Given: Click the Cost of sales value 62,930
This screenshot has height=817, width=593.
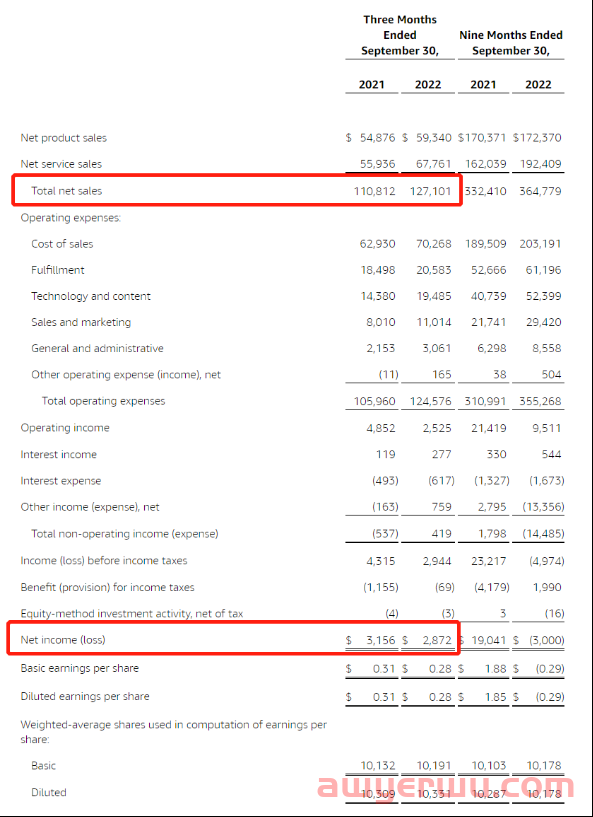Looking at the screenshot, I should (377, 244).
